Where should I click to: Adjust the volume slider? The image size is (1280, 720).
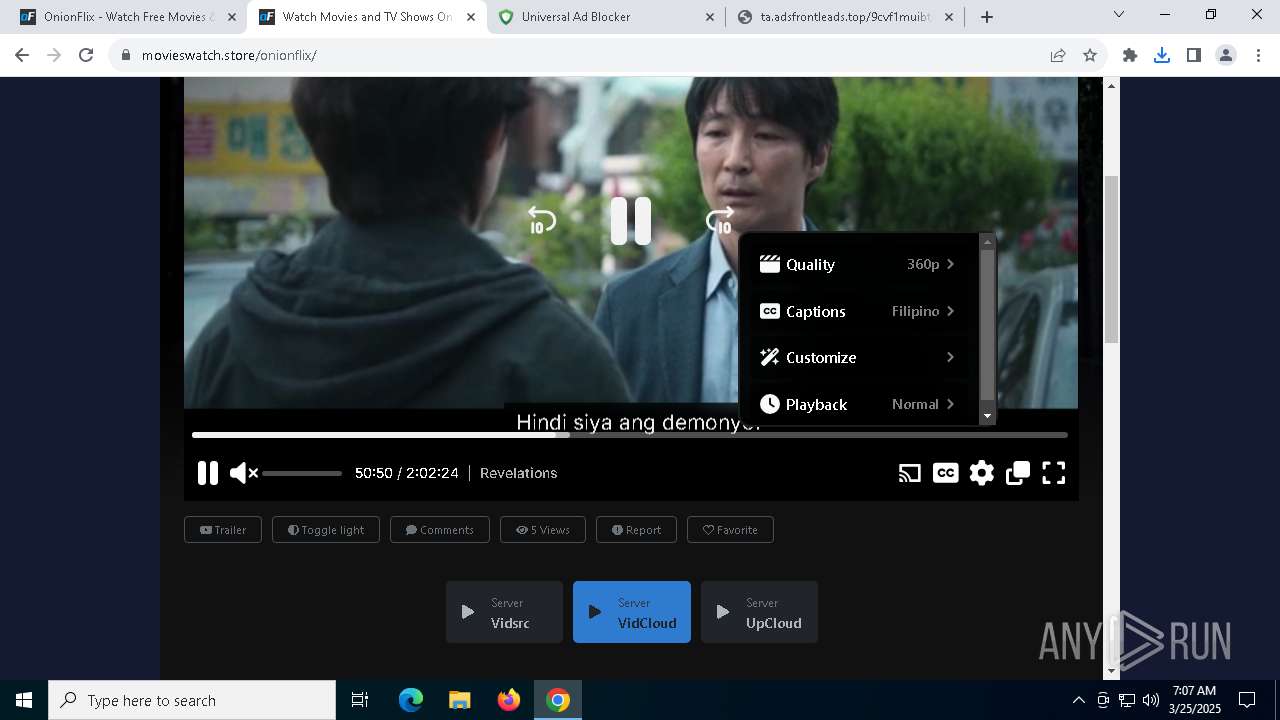coord(302,473)
